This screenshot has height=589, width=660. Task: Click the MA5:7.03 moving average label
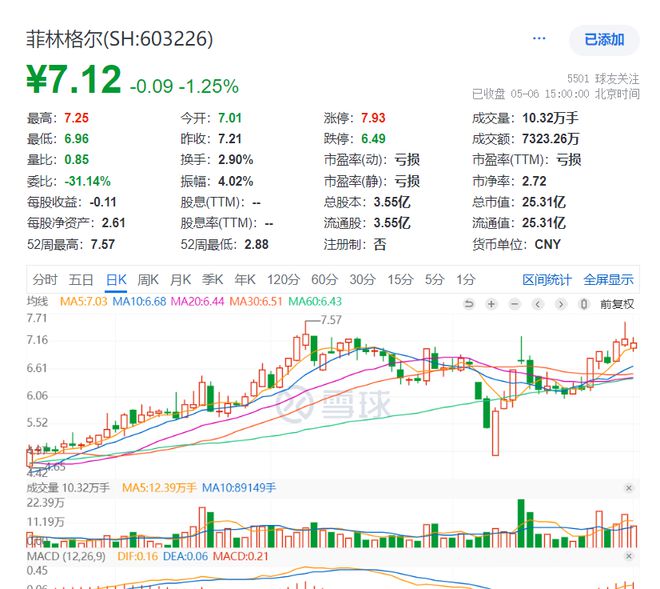pos(83,301)
